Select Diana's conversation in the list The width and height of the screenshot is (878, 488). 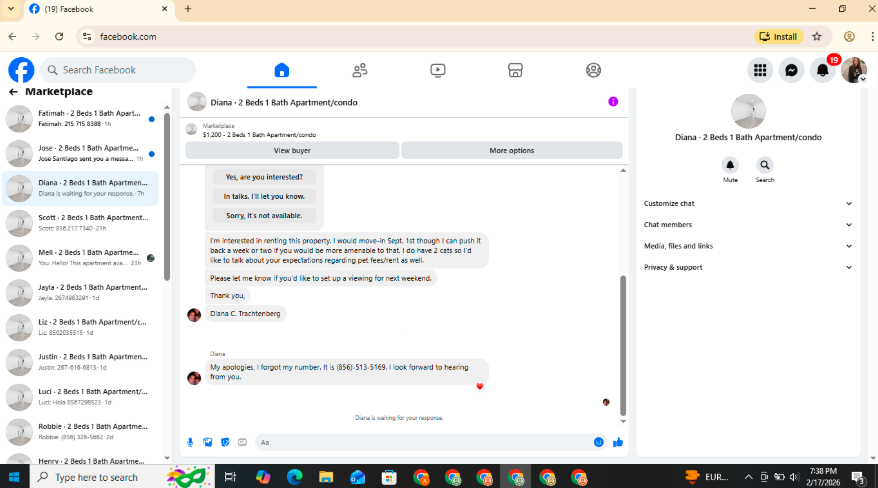point(81,188)
